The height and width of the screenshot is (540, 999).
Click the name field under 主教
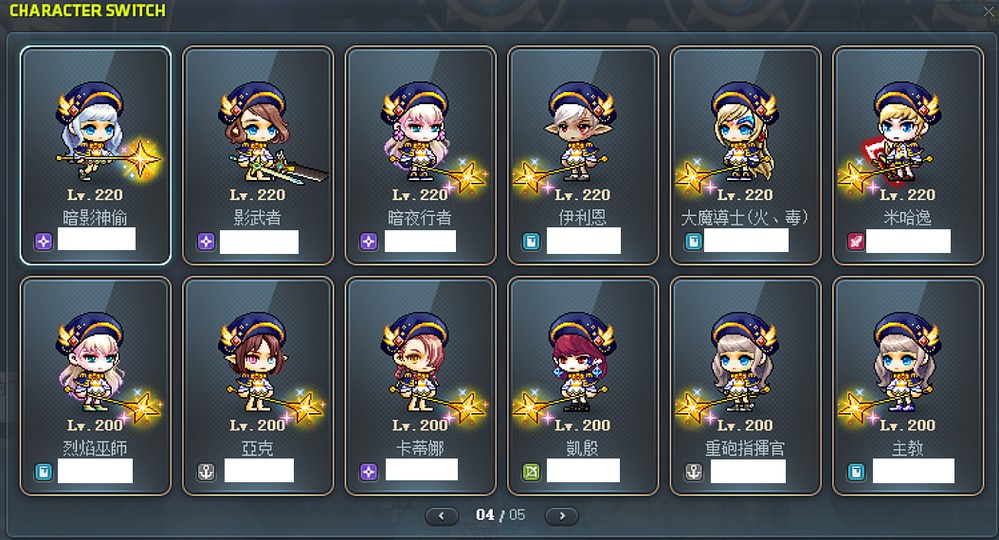914,471
